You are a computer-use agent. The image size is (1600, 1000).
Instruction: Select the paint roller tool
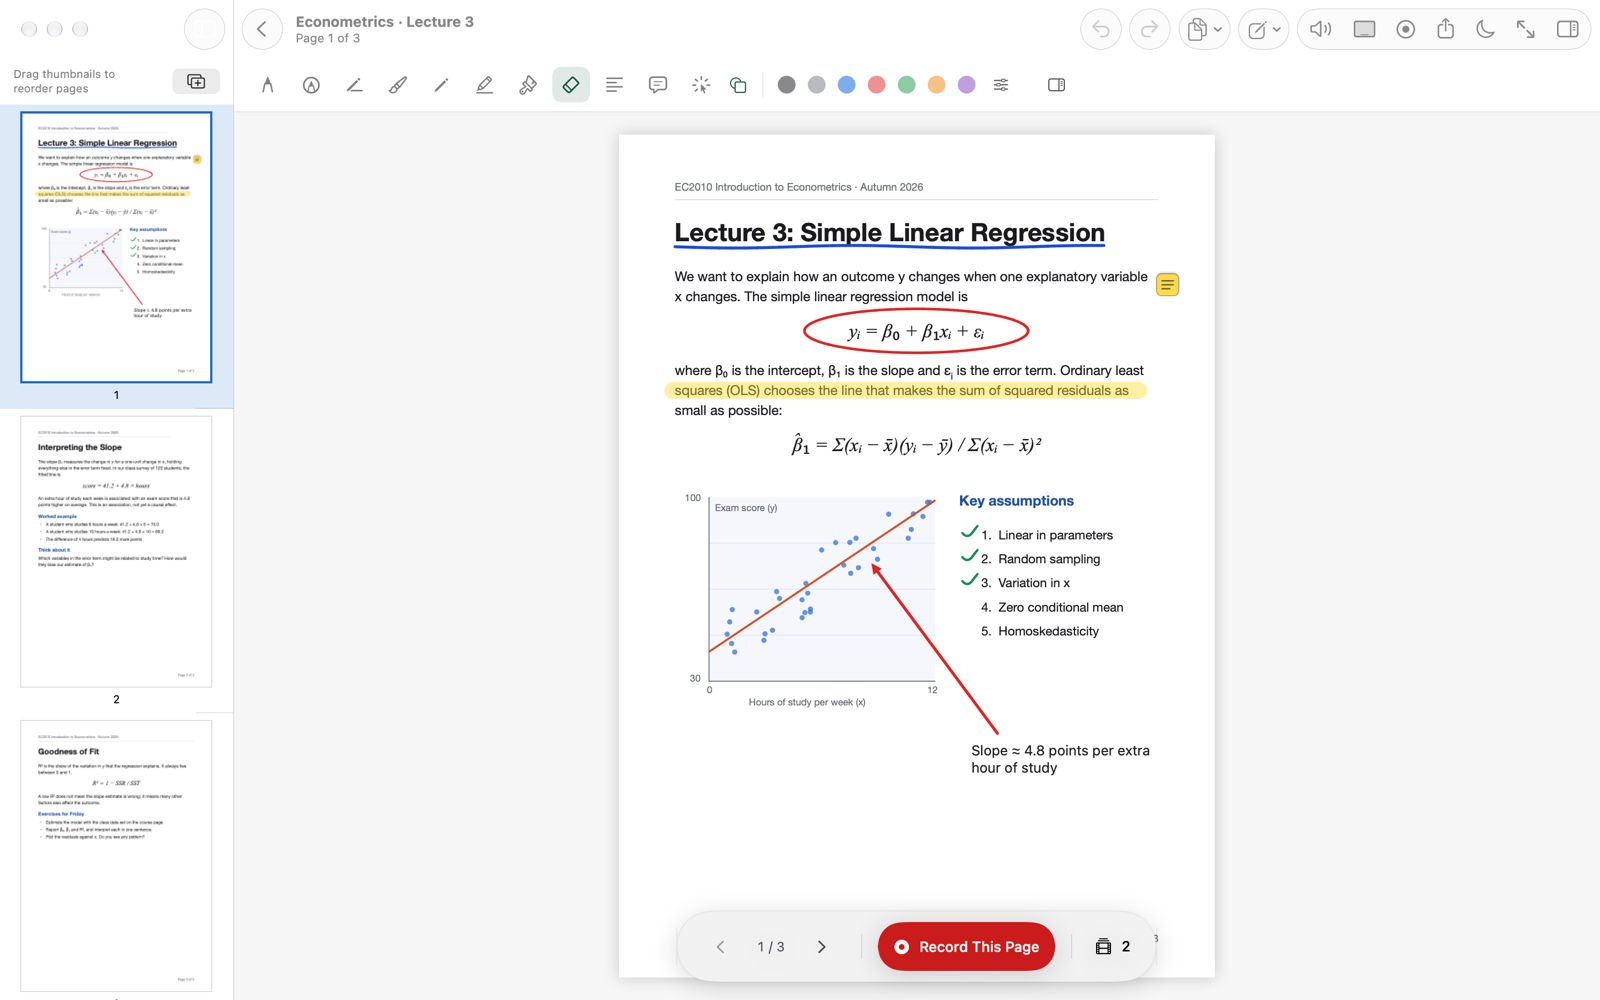coord(528,85)
